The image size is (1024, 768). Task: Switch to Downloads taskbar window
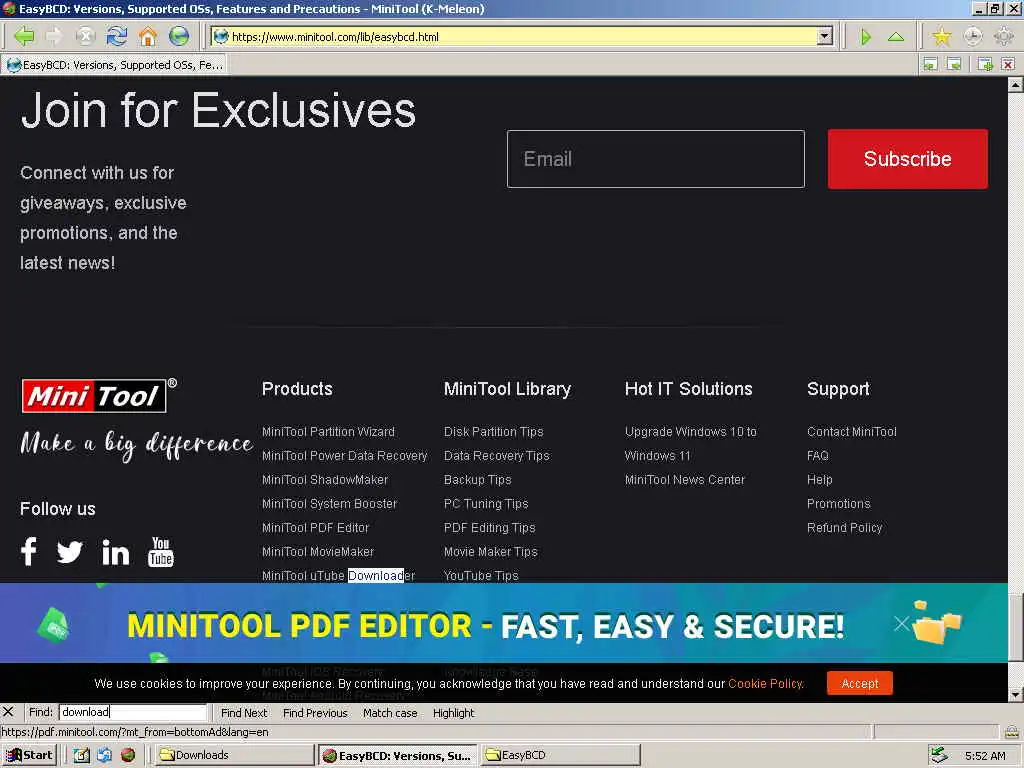(x=236, y=755)
